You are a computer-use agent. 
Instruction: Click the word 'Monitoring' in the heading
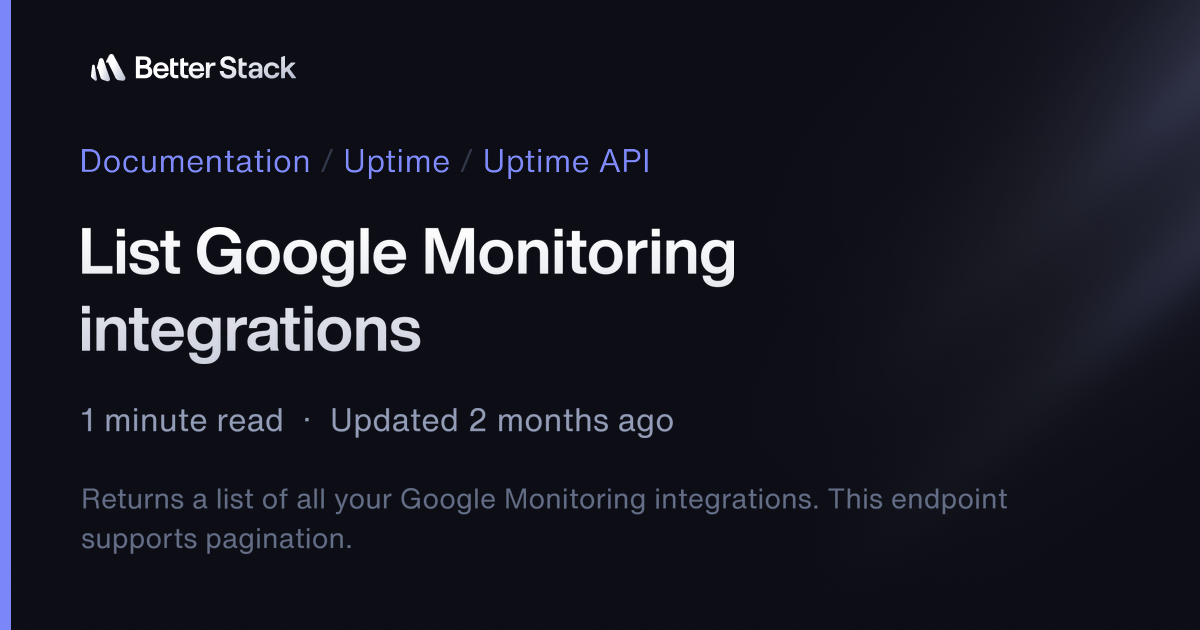[578, 256]
